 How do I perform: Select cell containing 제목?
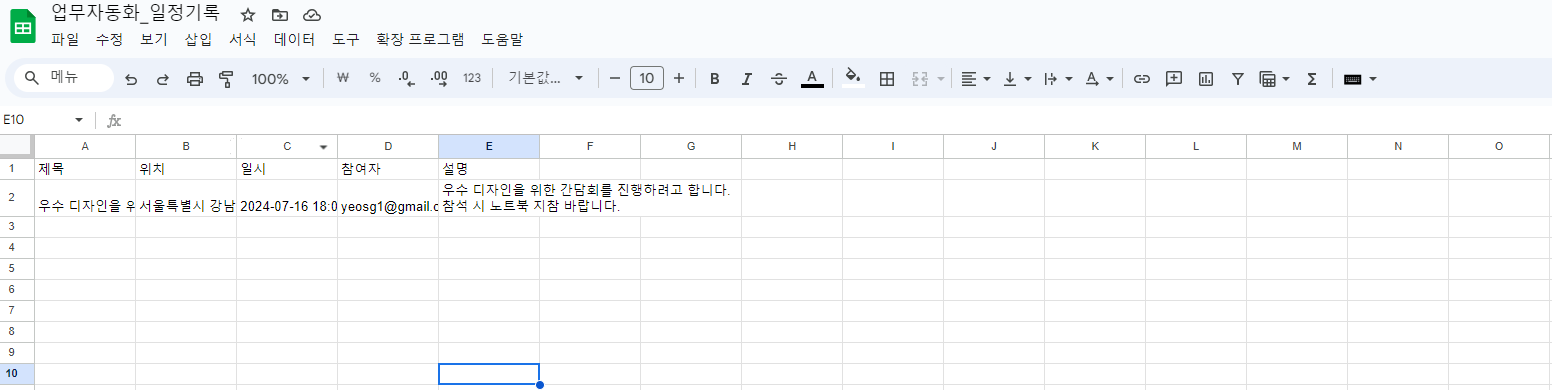click(x=85, y=168)
